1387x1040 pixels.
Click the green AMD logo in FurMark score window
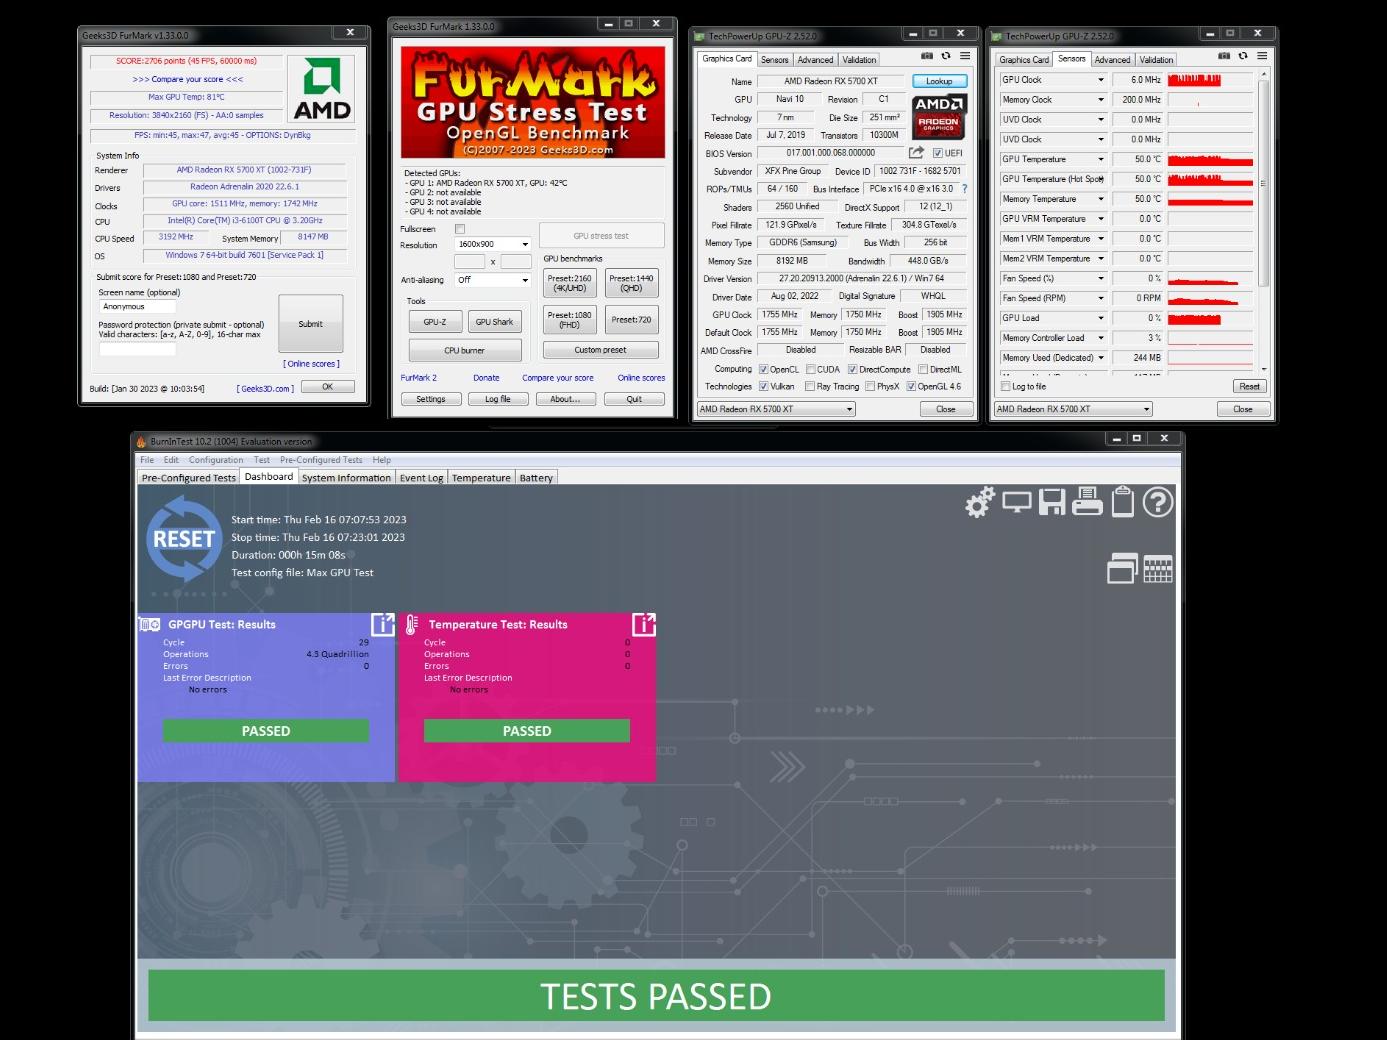coord(322,89)
